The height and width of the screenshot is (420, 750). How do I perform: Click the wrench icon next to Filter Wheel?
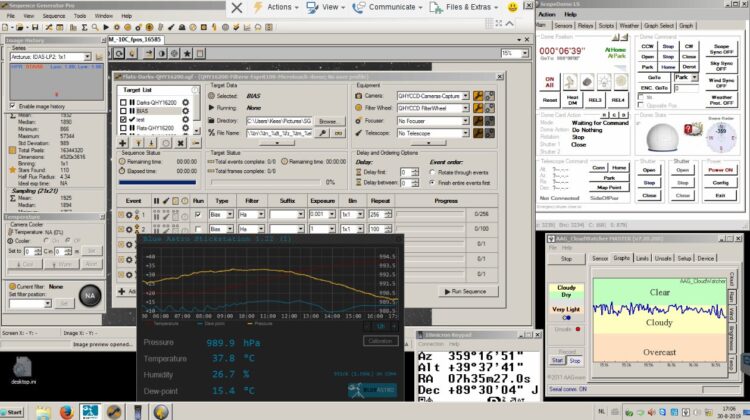(478, 108)
